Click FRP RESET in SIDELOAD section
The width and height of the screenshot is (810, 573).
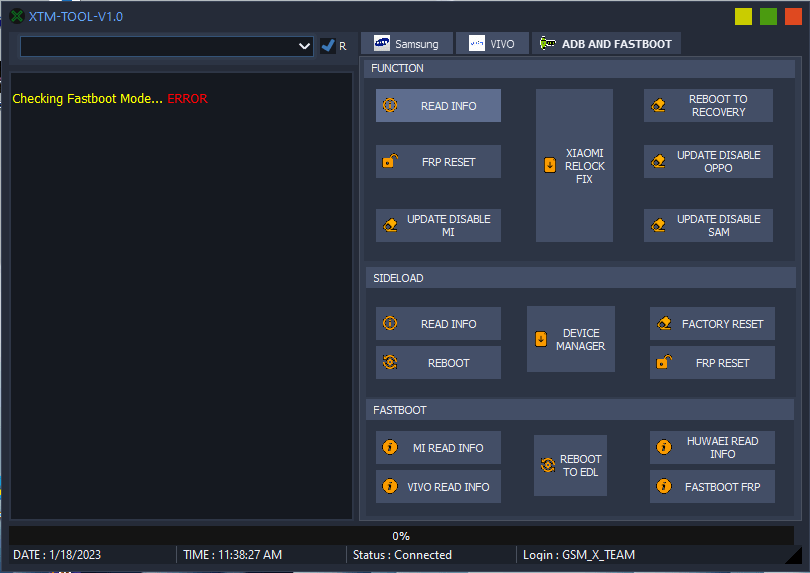(712, 363)
